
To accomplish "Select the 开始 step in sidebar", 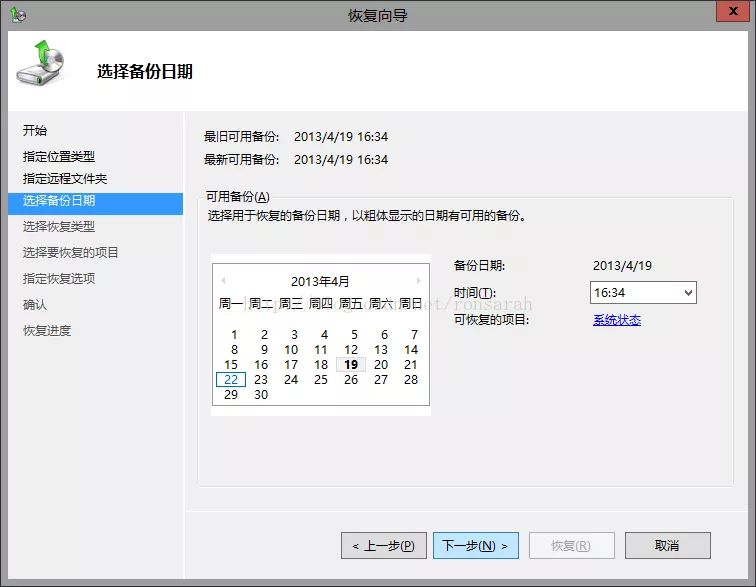I will (x=35, y=131).
